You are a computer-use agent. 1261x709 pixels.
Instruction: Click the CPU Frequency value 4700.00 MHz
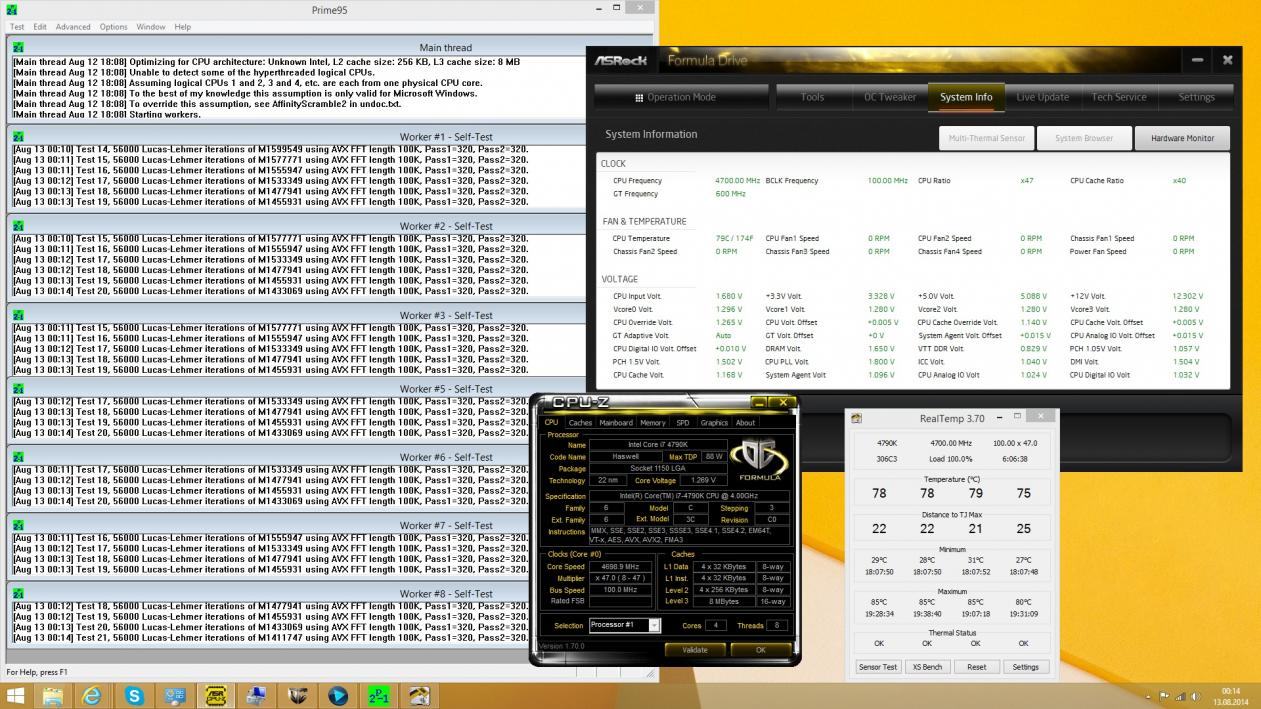738,181
